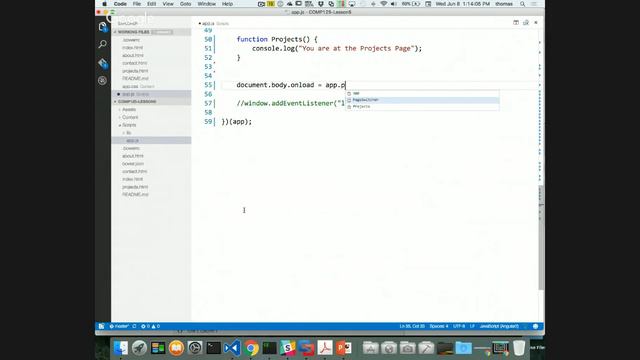Open the Trash in the Dock

(x=519, y=348)
